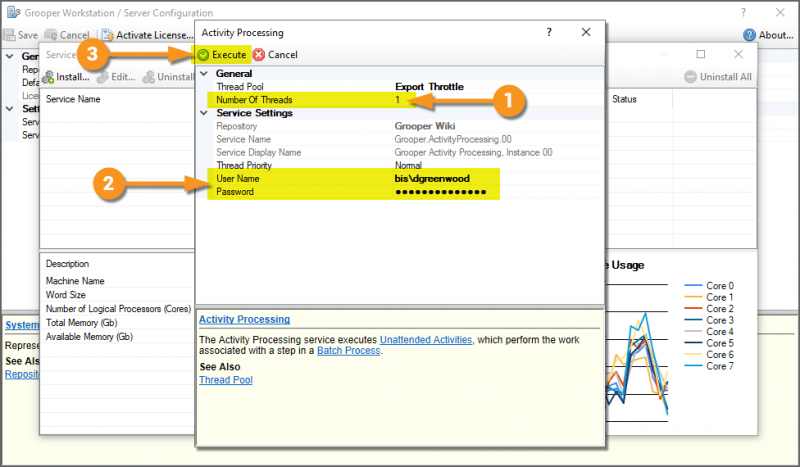Image resolution: width=800 pixels, height=467 pixels.
Task: Close the Services window
Action: [738, 54]
